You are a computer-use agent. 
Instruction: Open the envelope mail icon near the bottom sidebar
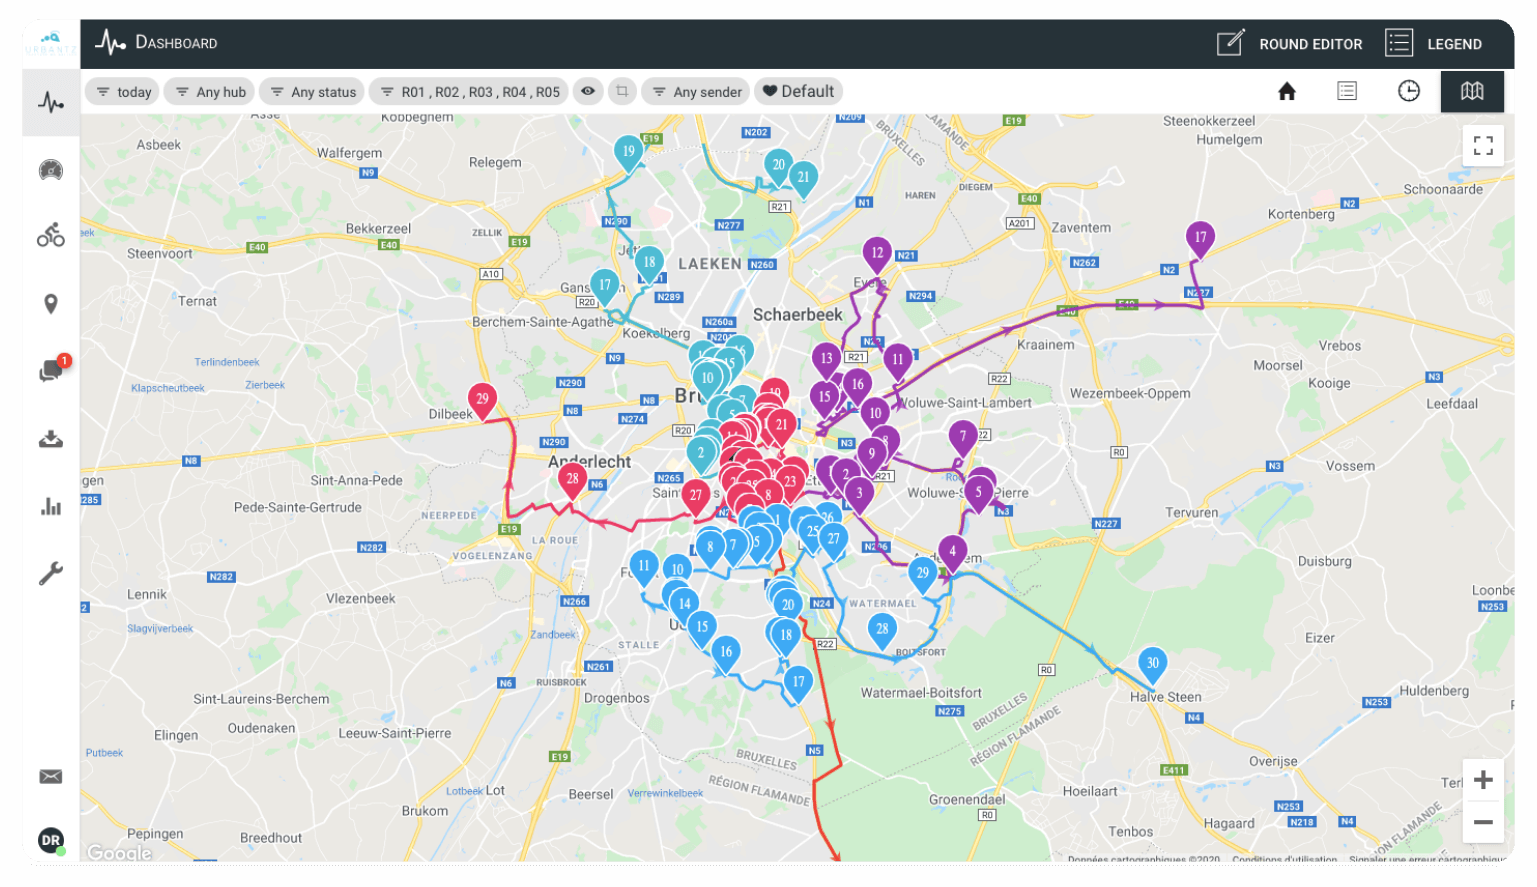(x=50, y=776)
